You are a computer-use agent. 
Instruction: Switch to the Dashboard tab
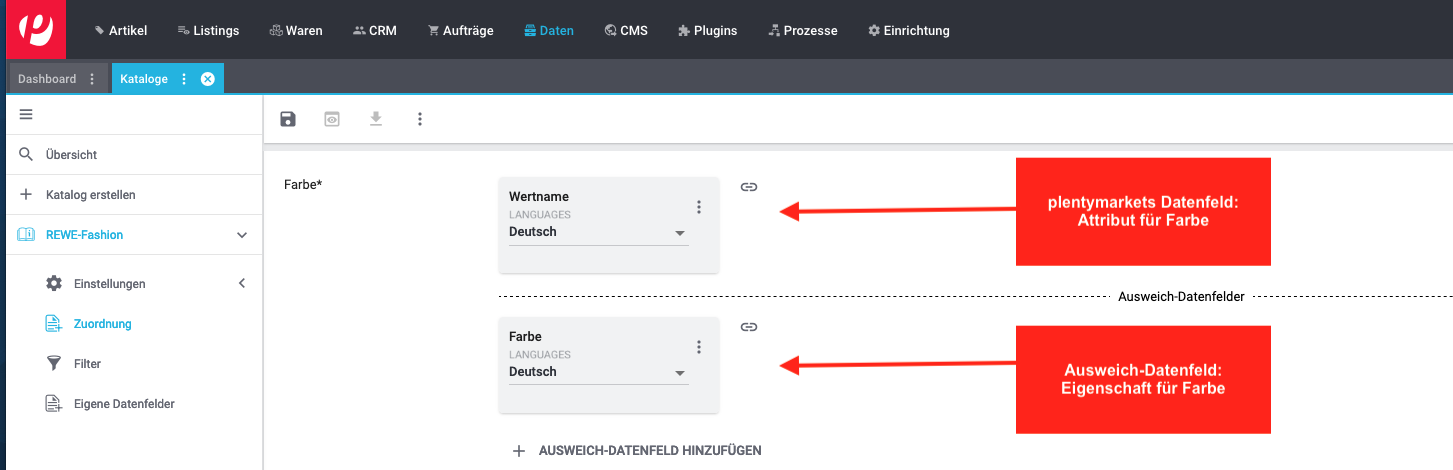point(47,79)
